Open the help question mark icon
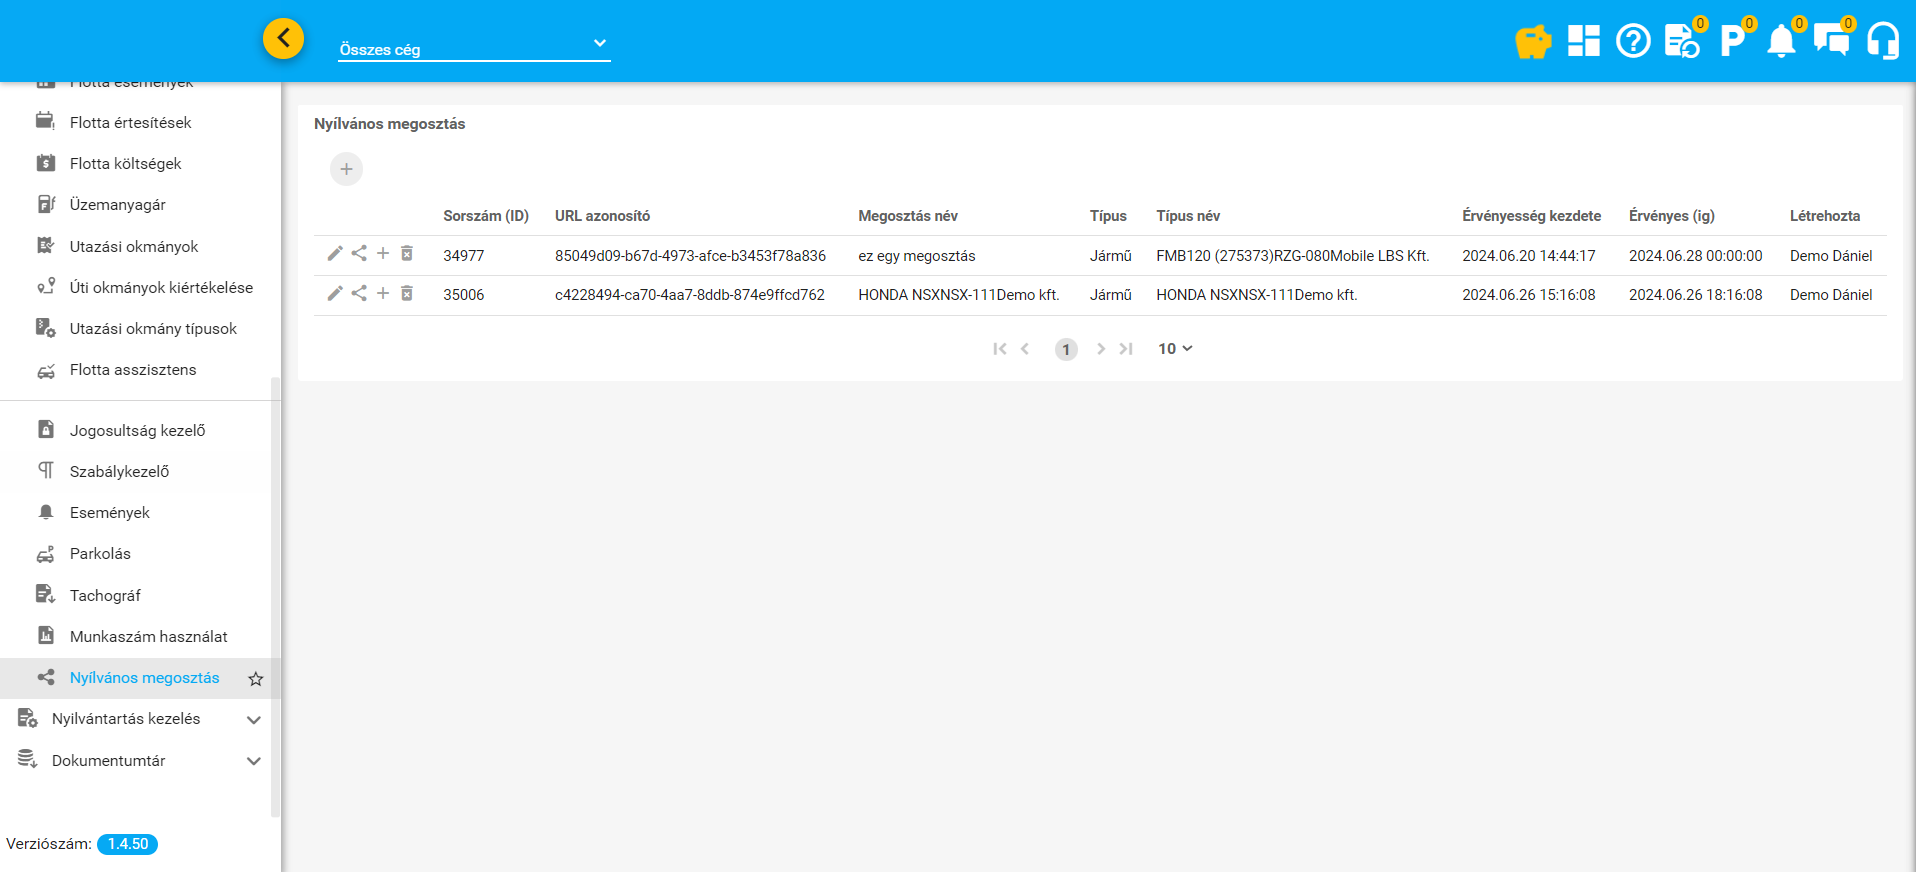 pos(1632,41)
